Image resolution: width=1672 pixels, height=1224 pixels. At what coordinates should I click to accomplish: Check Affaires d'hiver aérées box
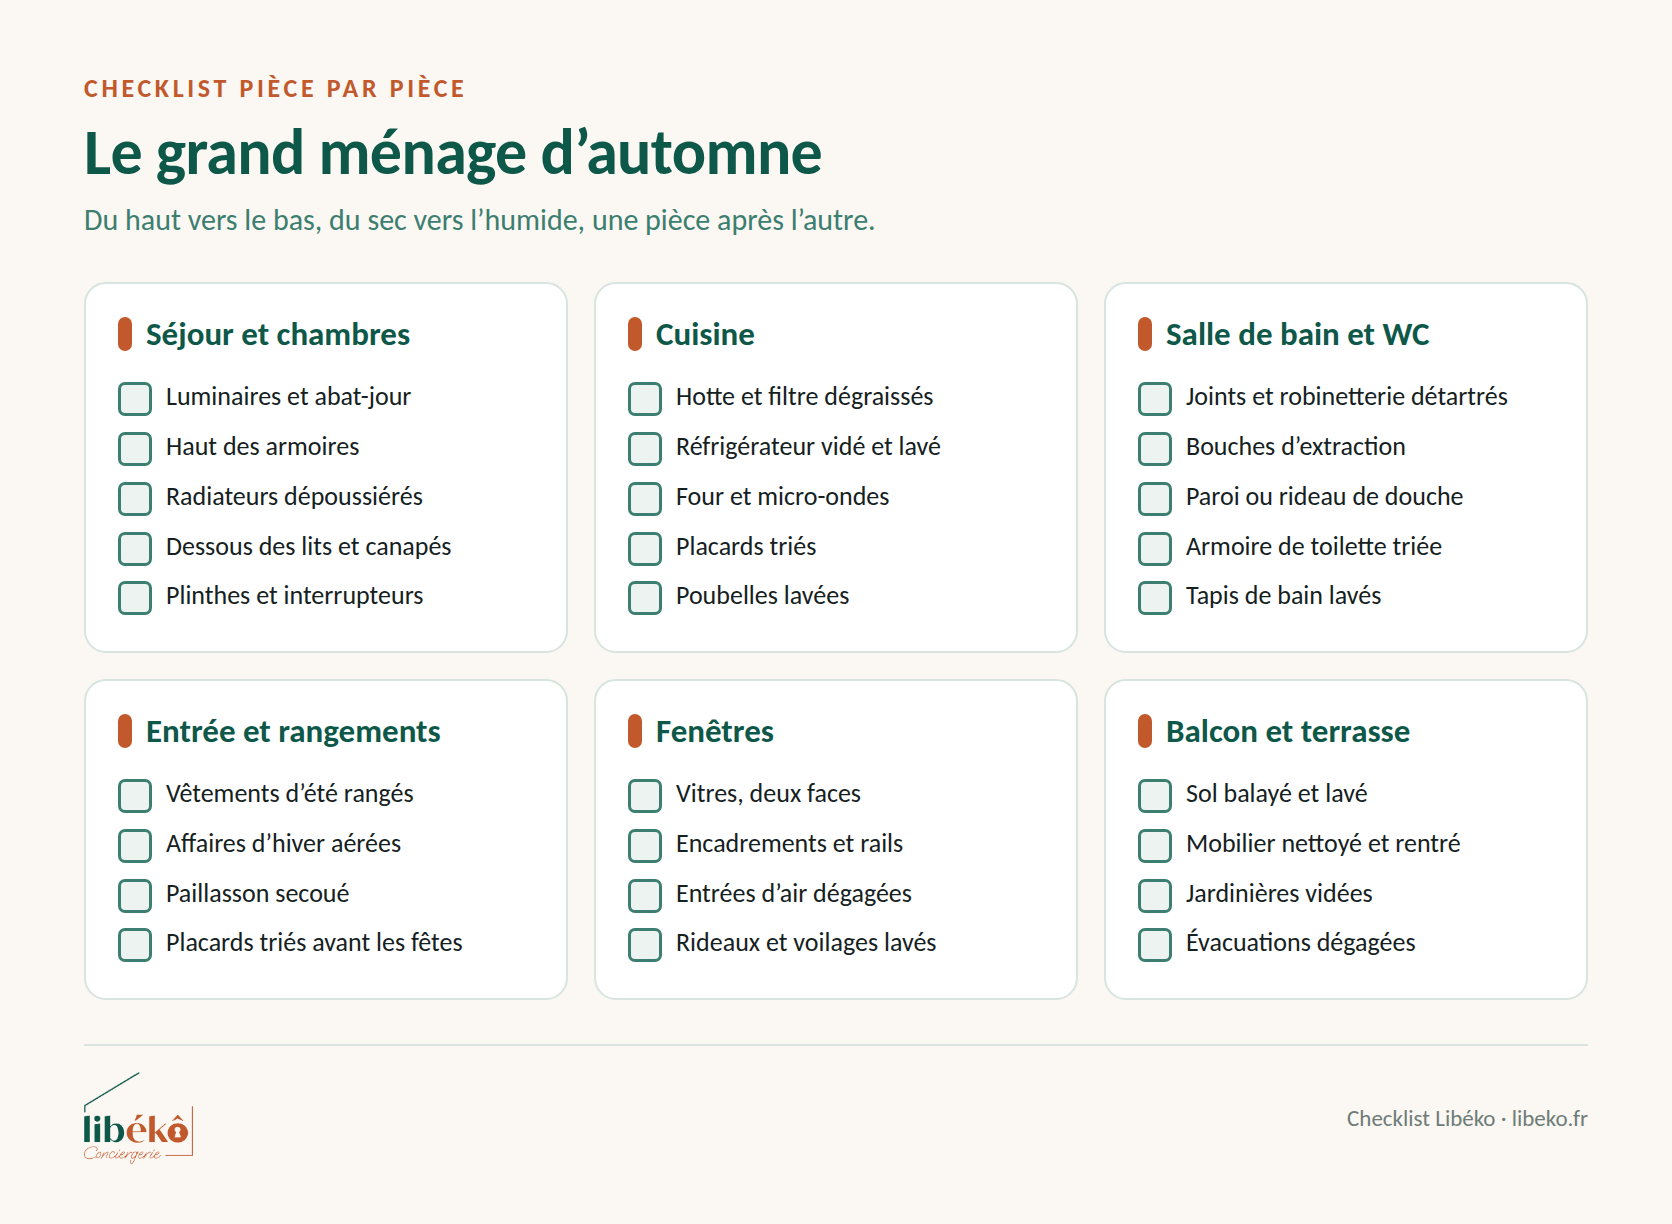pos(135,845)
